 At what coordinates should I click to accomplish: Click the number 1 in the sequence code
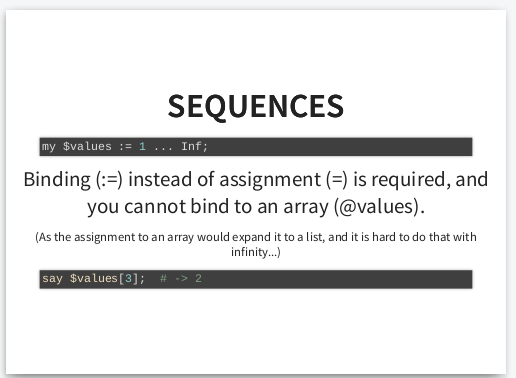pos(142,146)
